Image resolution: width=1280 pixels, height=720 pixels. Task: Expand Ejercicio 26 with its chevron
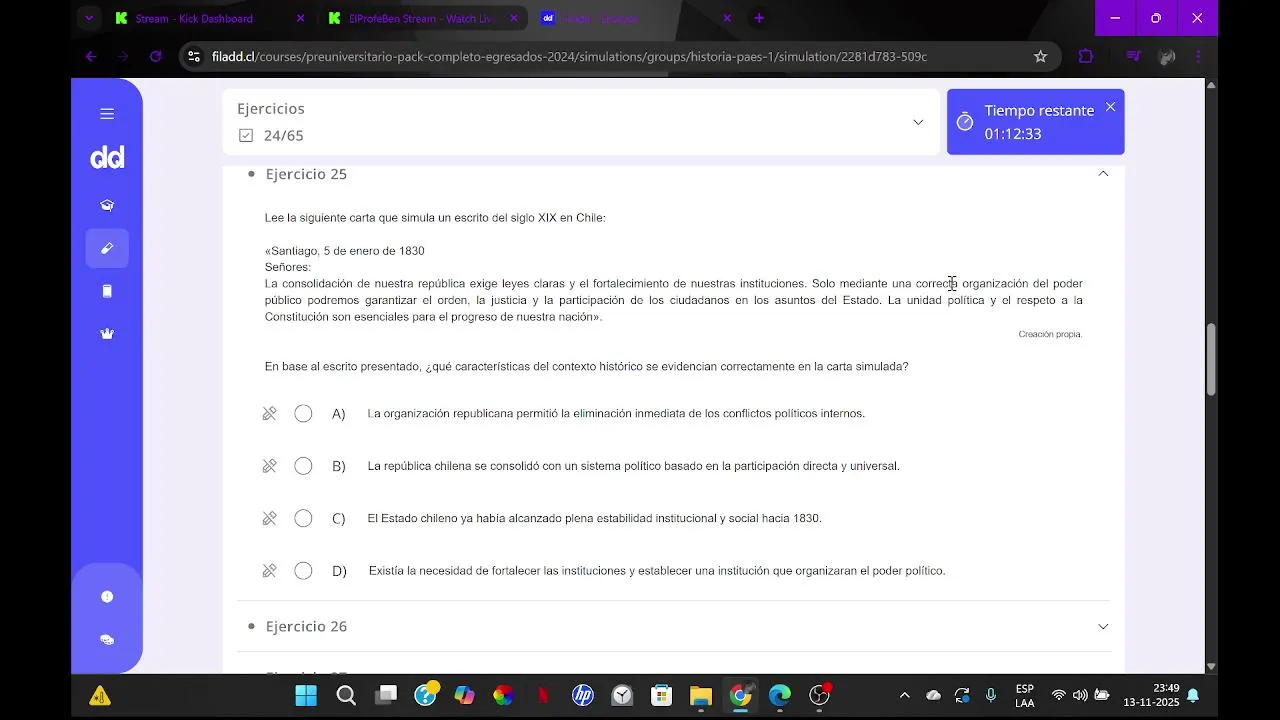tap(1103, 626)
